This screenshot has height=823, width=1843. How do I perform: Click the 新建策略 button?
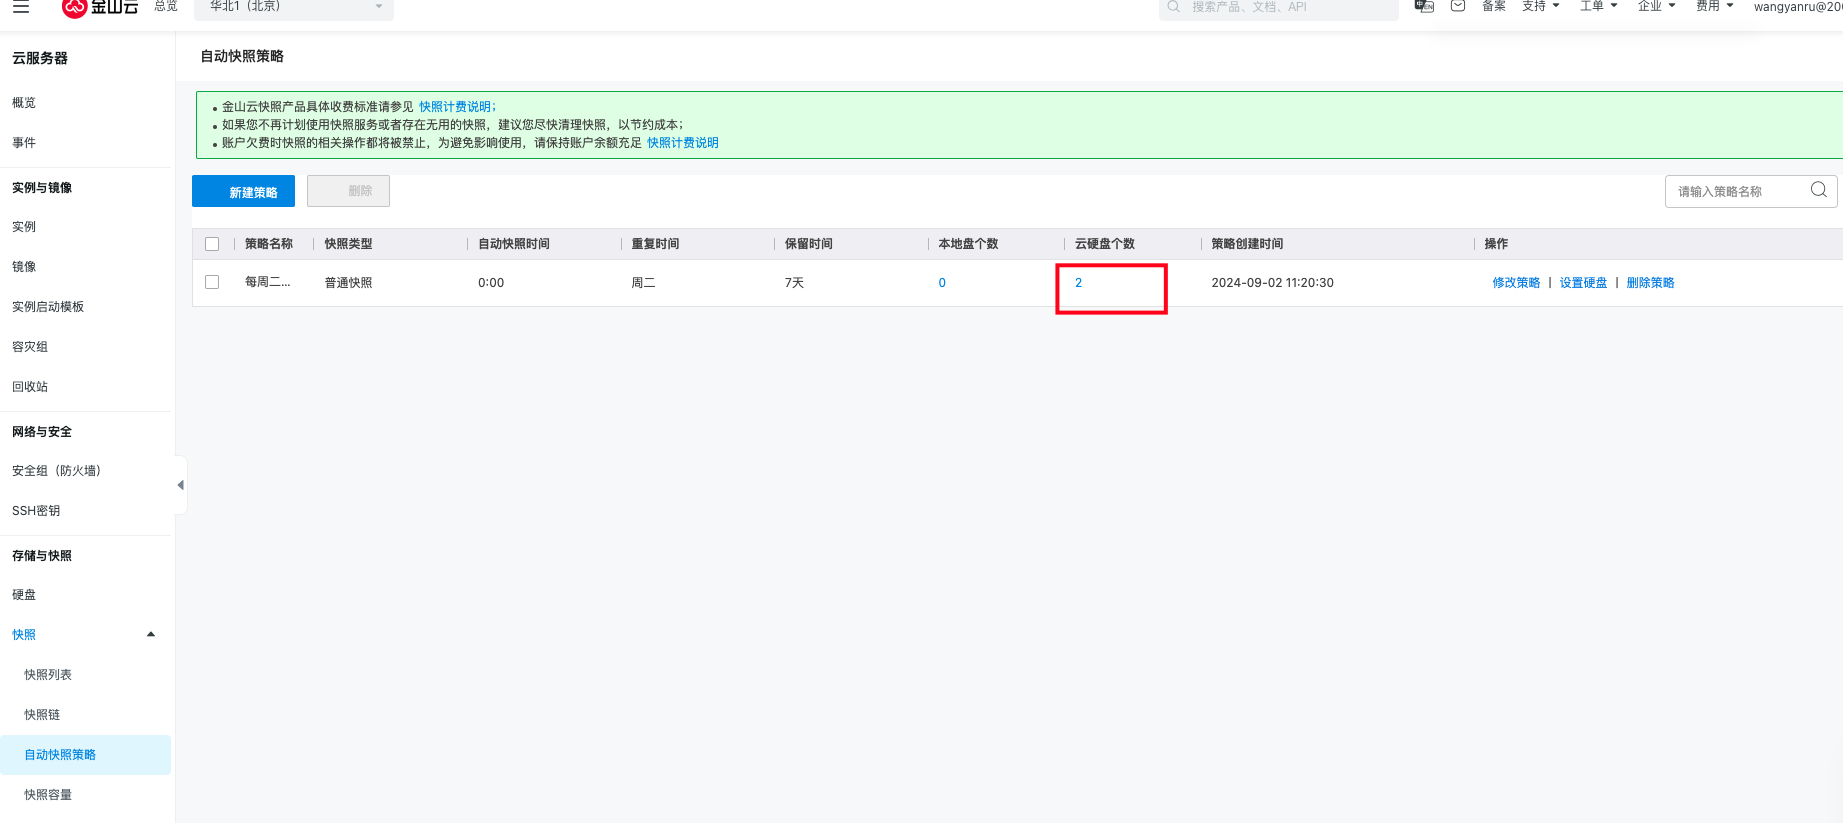tap(243, 192)
